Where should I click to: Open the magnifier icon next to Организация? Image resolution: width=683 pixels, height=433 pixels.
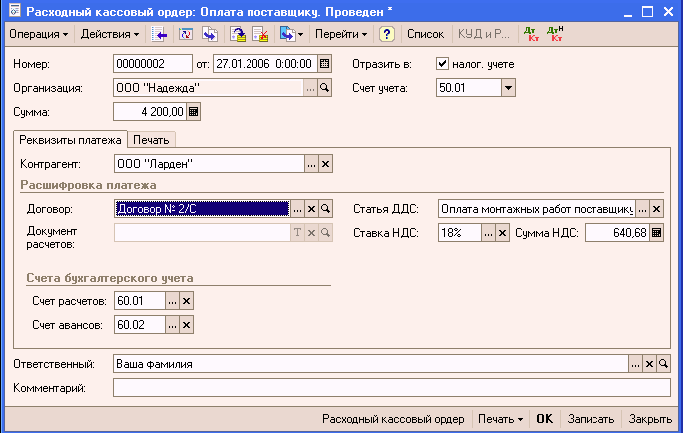[x=325, y=88]
